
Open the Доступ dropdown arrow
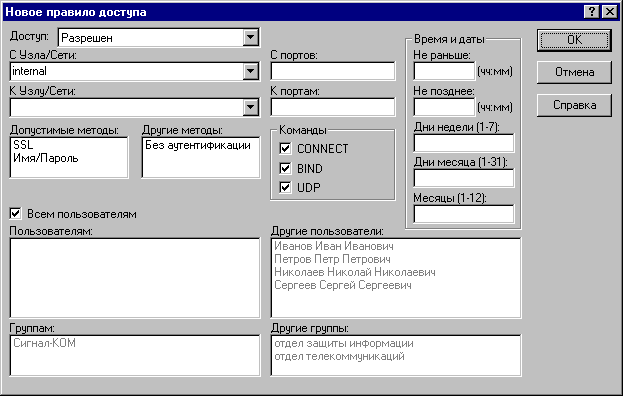[x=250, y=38]
